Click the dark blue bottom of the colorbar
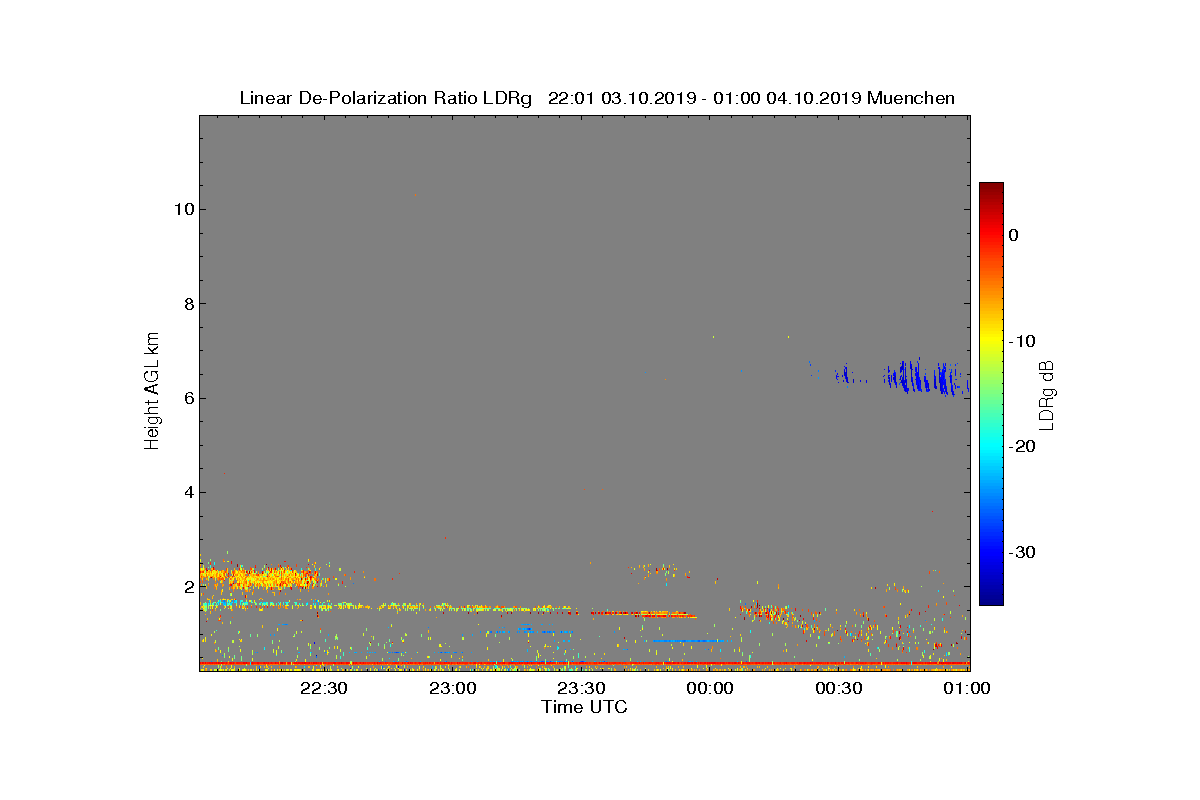Viewport: 1200px width, 800px height. point(991,597)
